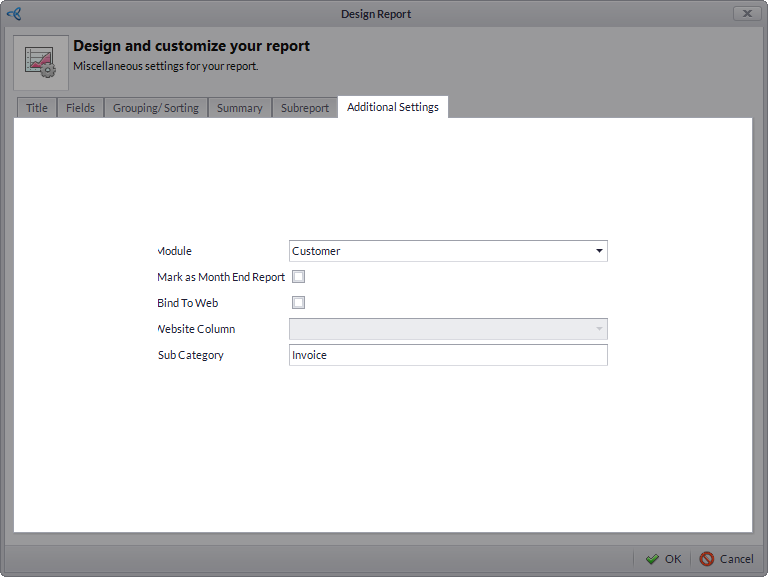Open the Fields tab
Image resolution: width=768 pixels, height=577 pixels.
(x=80, y=108)
